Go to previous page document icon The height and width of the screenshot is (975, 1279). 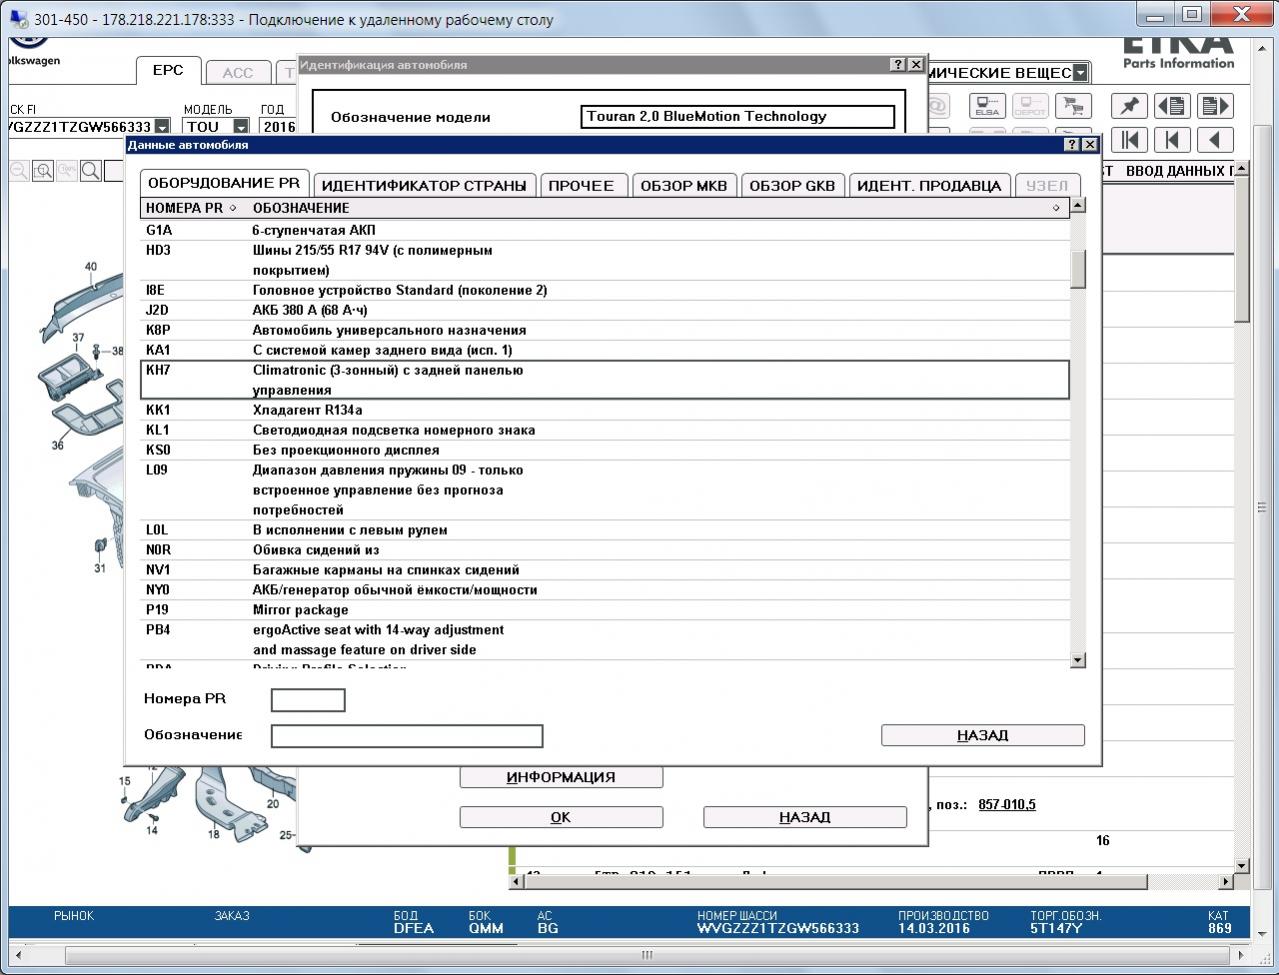tap(1172, 106)
